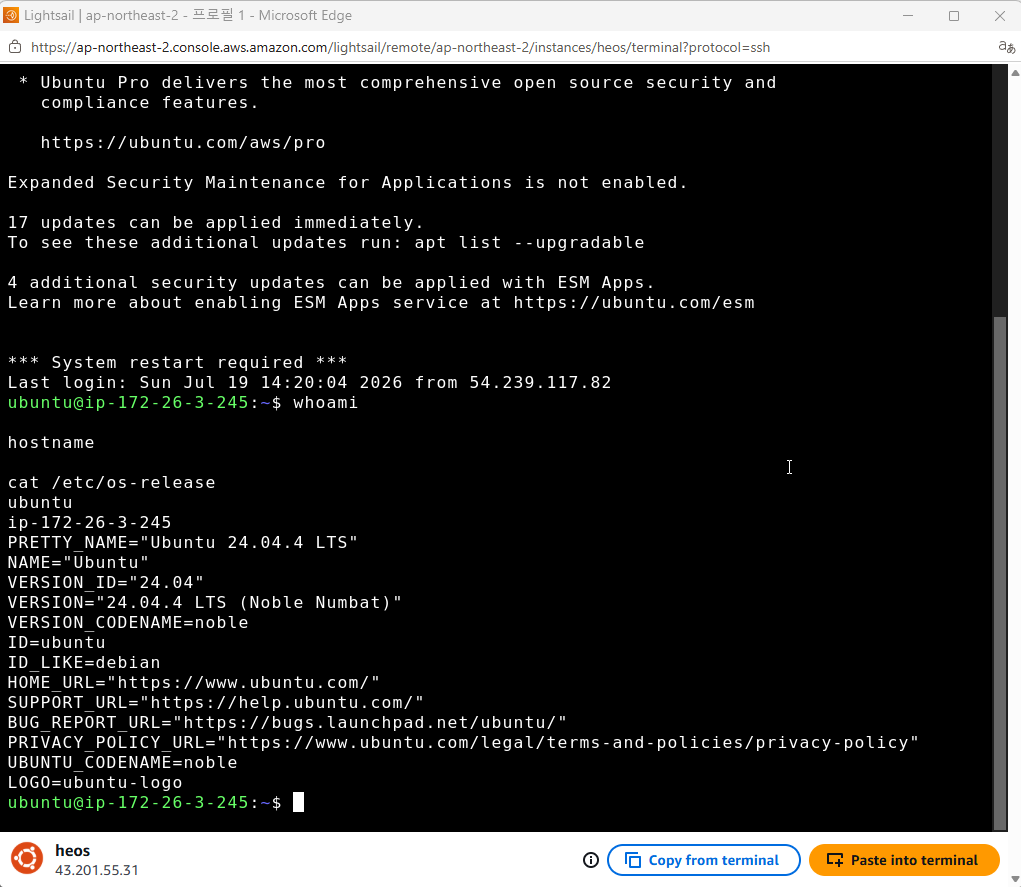Click the address bar URL field

pos(400,48)
